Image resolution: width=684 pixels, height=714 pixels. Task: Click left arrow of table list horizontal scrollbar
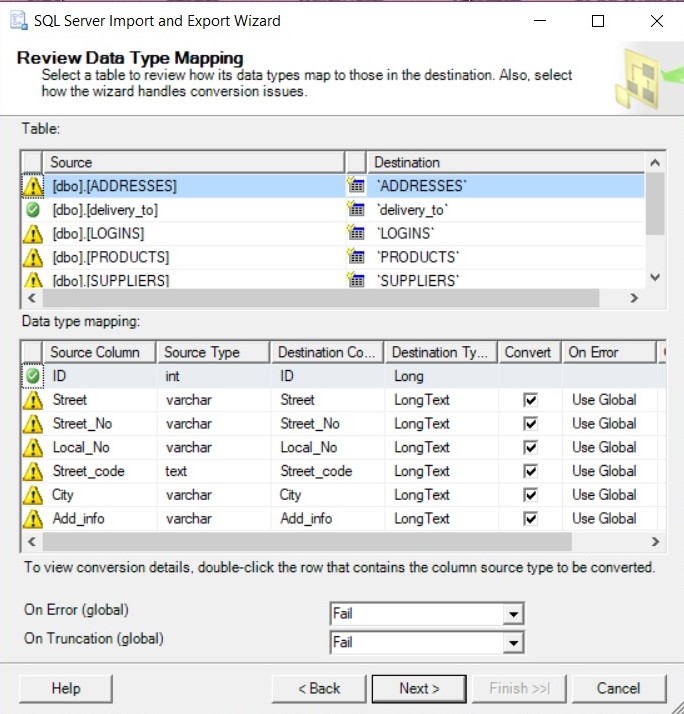click(x=32, y=298)
